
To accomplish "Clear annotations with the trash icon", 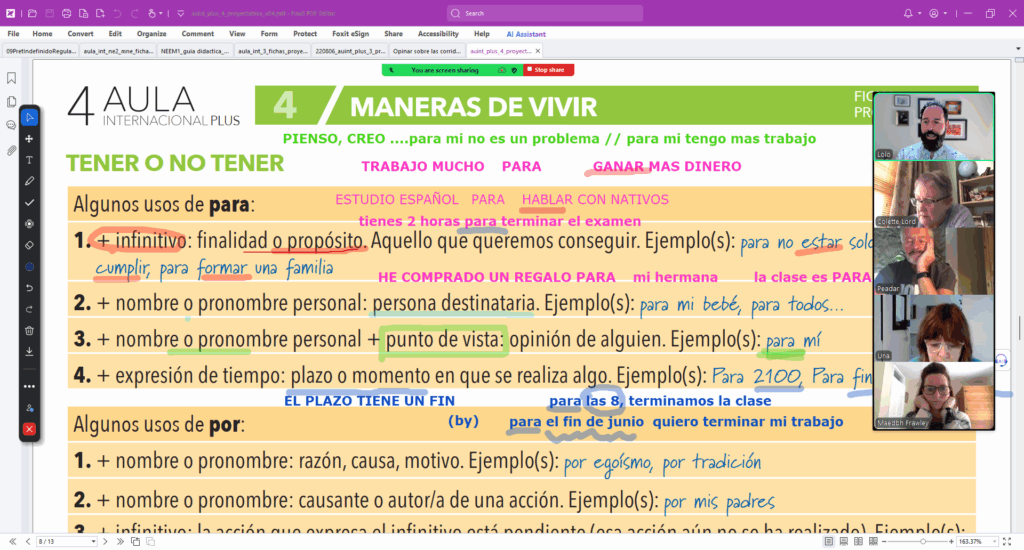I will [29, 331].
